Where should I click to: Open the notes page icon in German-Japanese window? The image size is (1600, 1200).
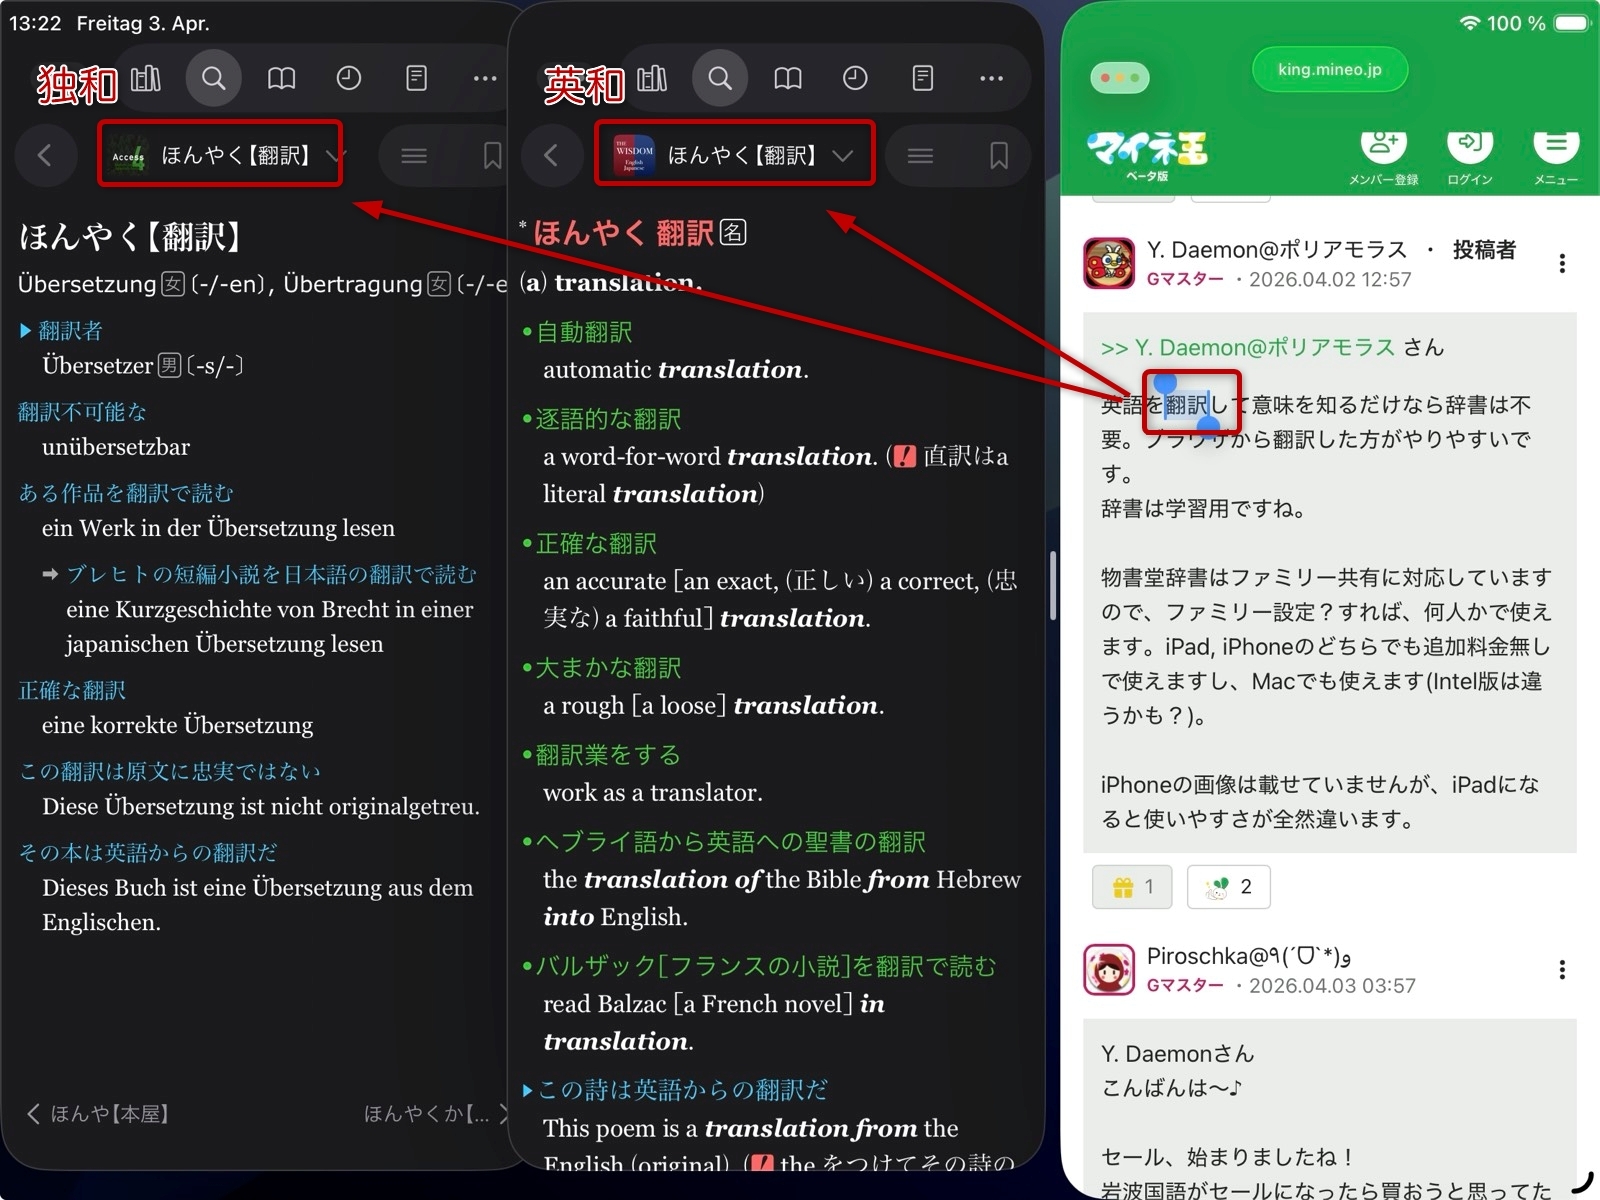(x=416, y=78)
